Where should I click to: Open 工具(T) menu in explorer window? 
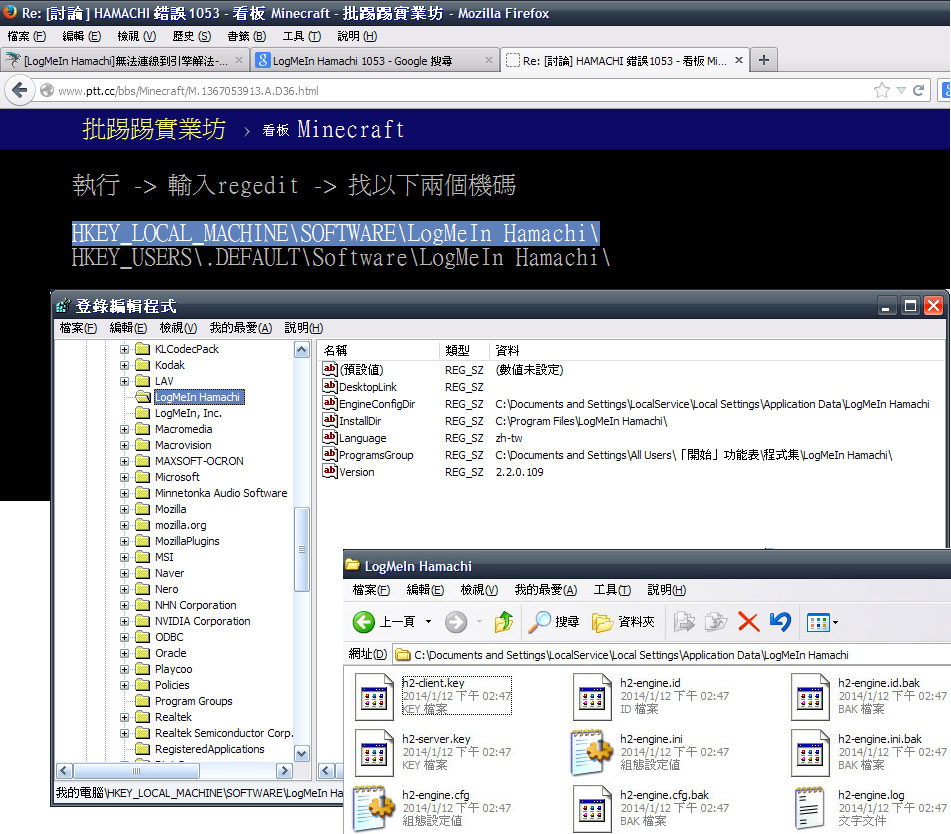611,590
